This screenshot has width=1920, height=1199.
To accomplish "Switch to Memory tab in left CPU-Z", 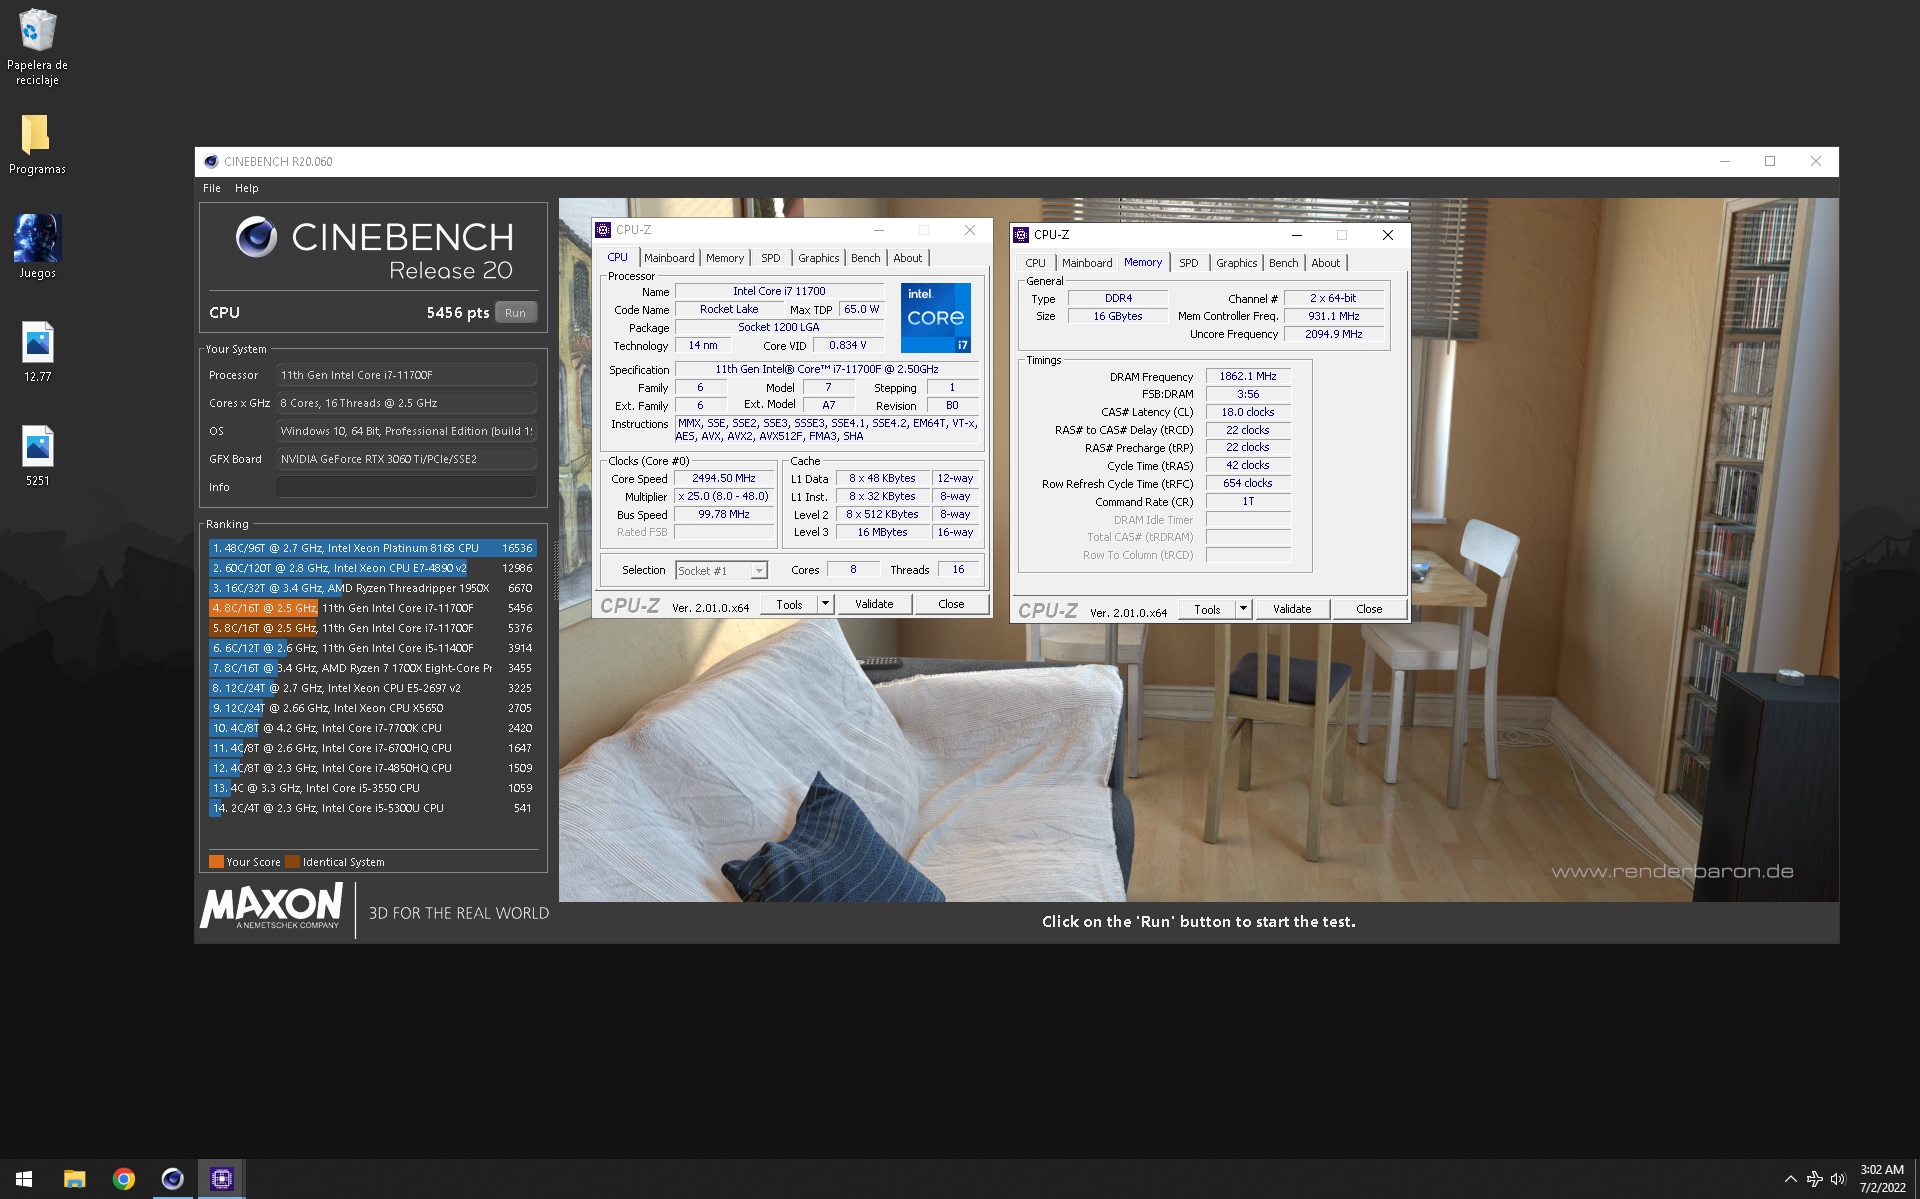I will coord(725,258).
